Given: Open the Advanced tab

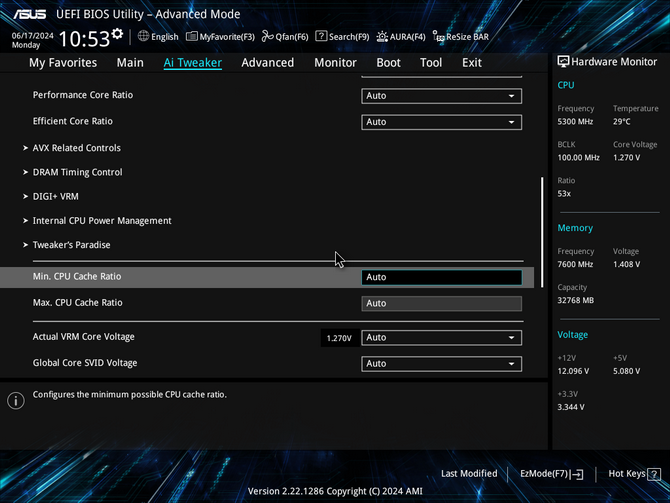Looking at the screenshot, I should click(x=267, y=63).
